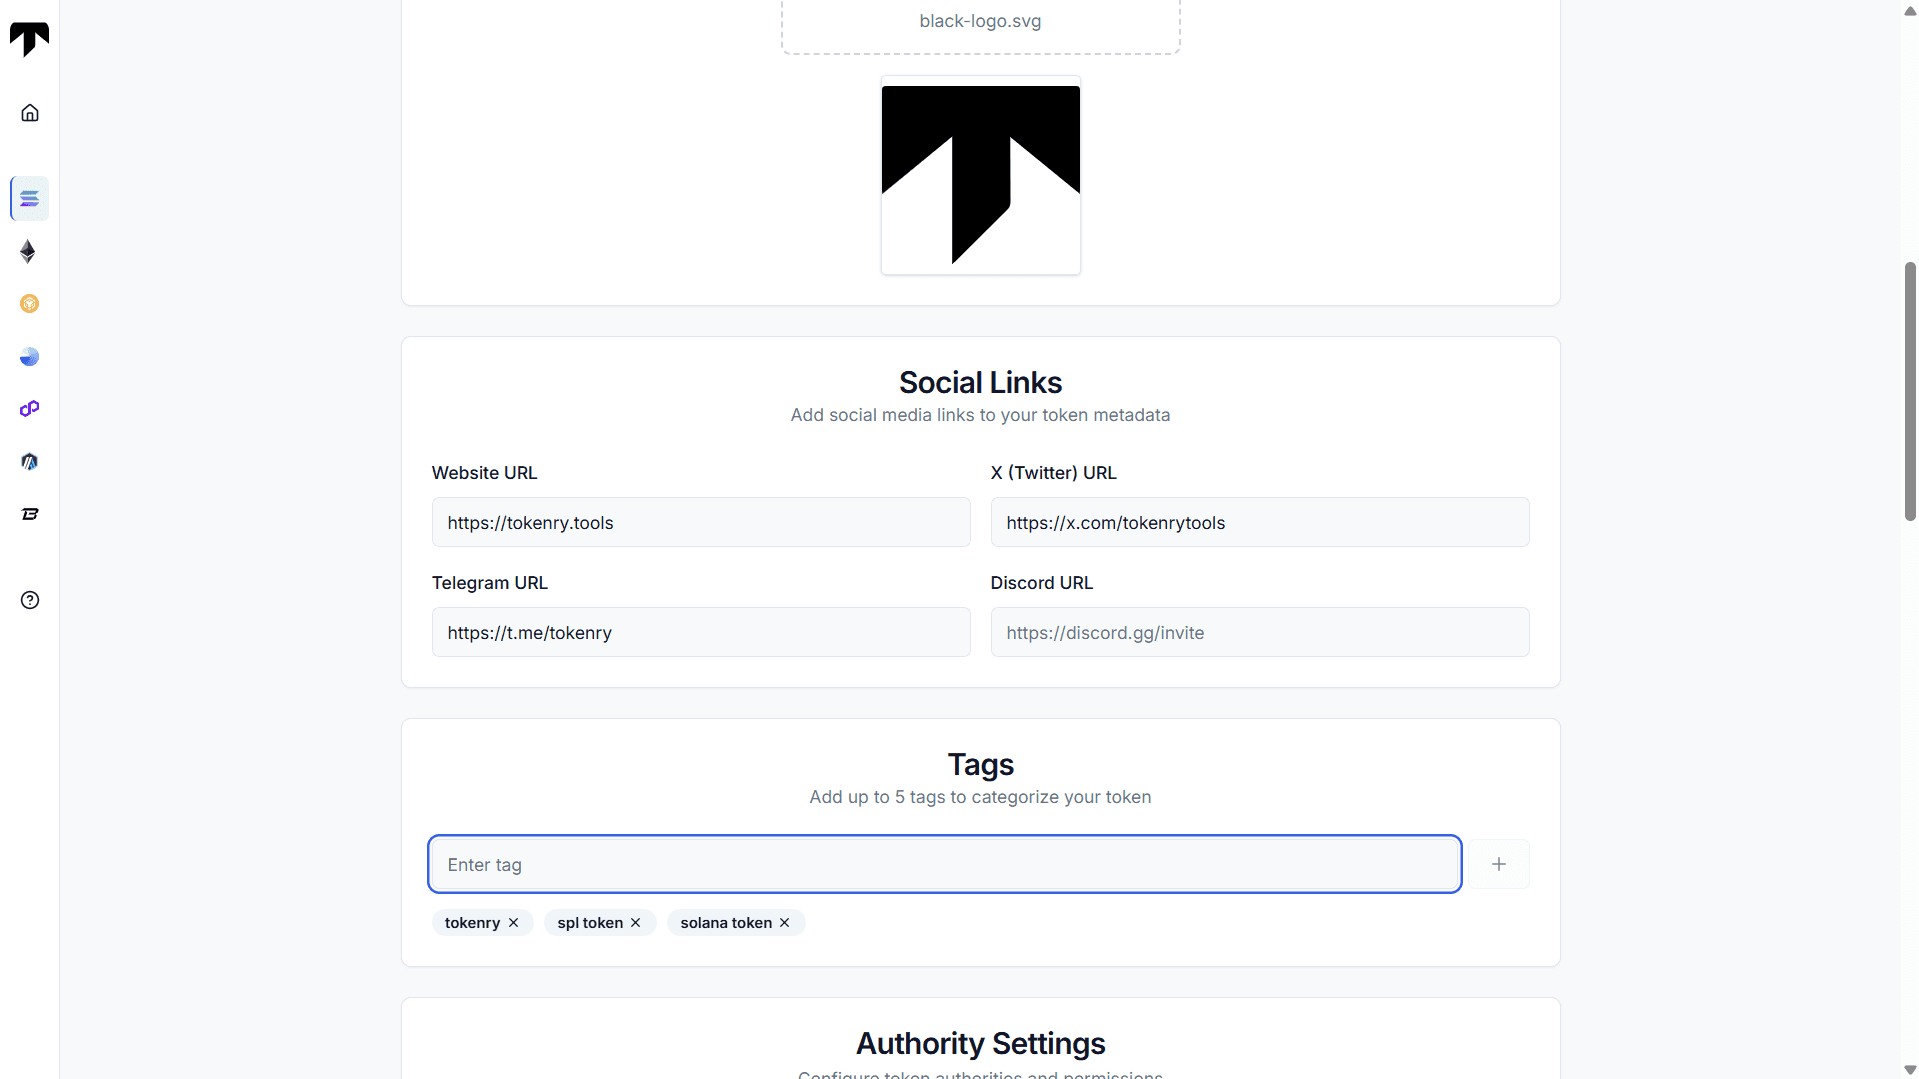Click the Website URL field
The width and height of the screenshot is (1919, 1079).
[x=700, y=522]
